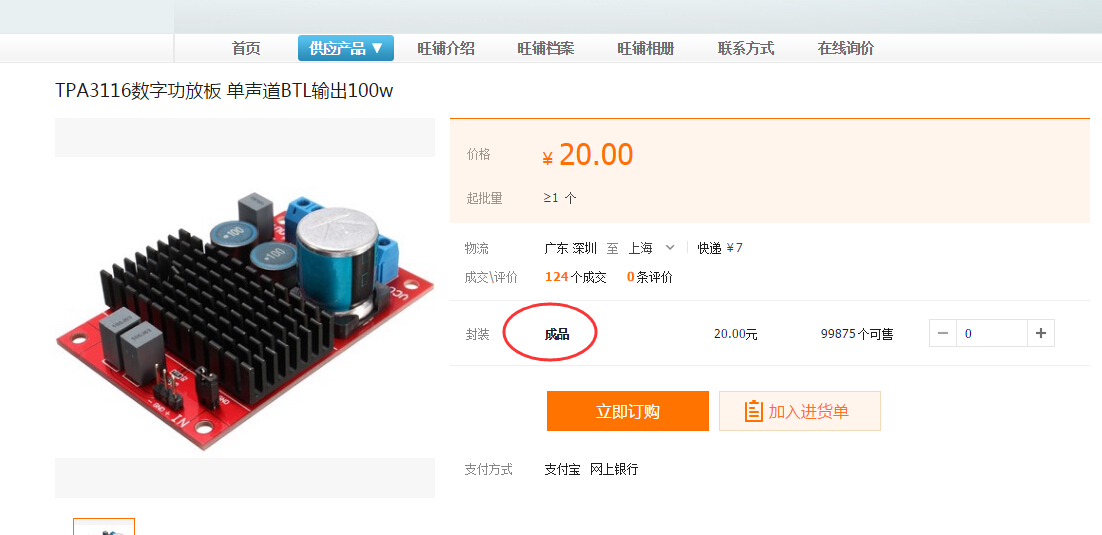
Task: Click into the quantity input field
Action: point(992,333)
